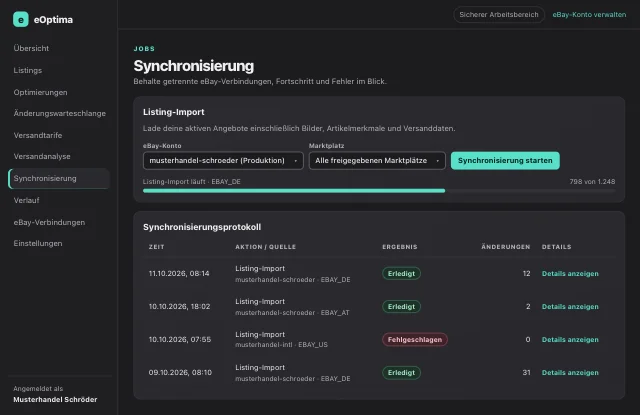Click the timestamp '10.10.2026, 07:55'
Screen dimensions: 640x415
click(180, 340)
